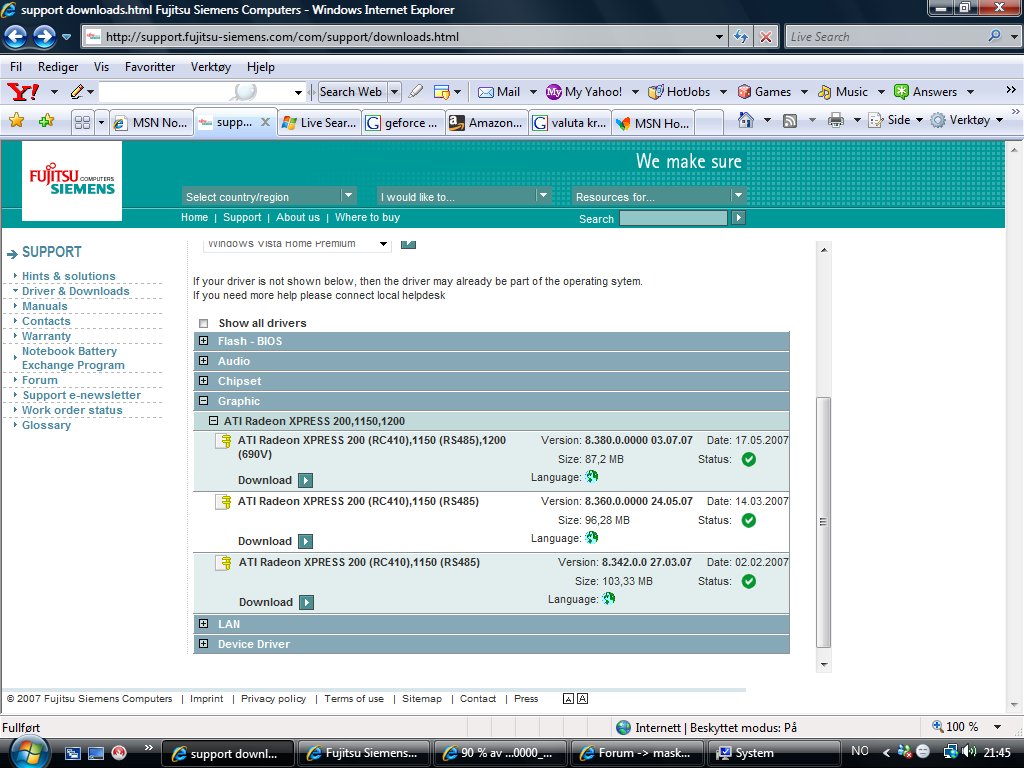
Task: Expand the Audio driver section
Action: (x=204, y=361)
